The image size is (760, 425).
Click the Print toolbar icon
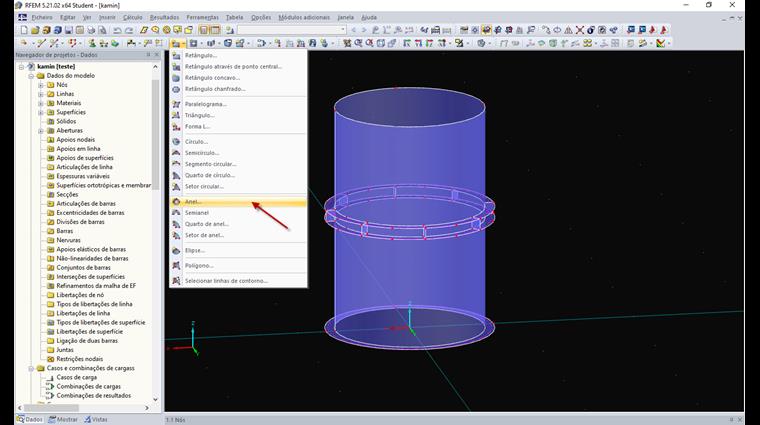(91, 30)
